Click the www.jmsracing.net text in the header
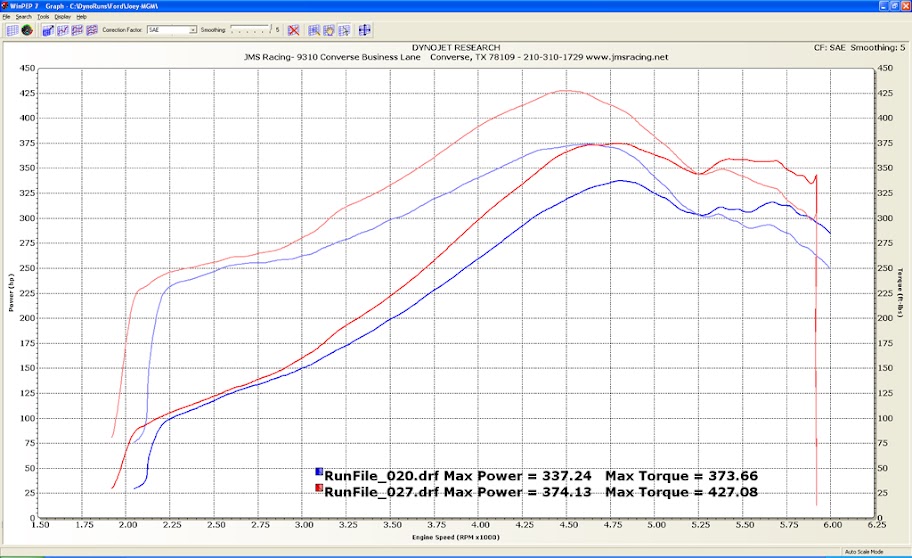 click(x=627, y=57)
